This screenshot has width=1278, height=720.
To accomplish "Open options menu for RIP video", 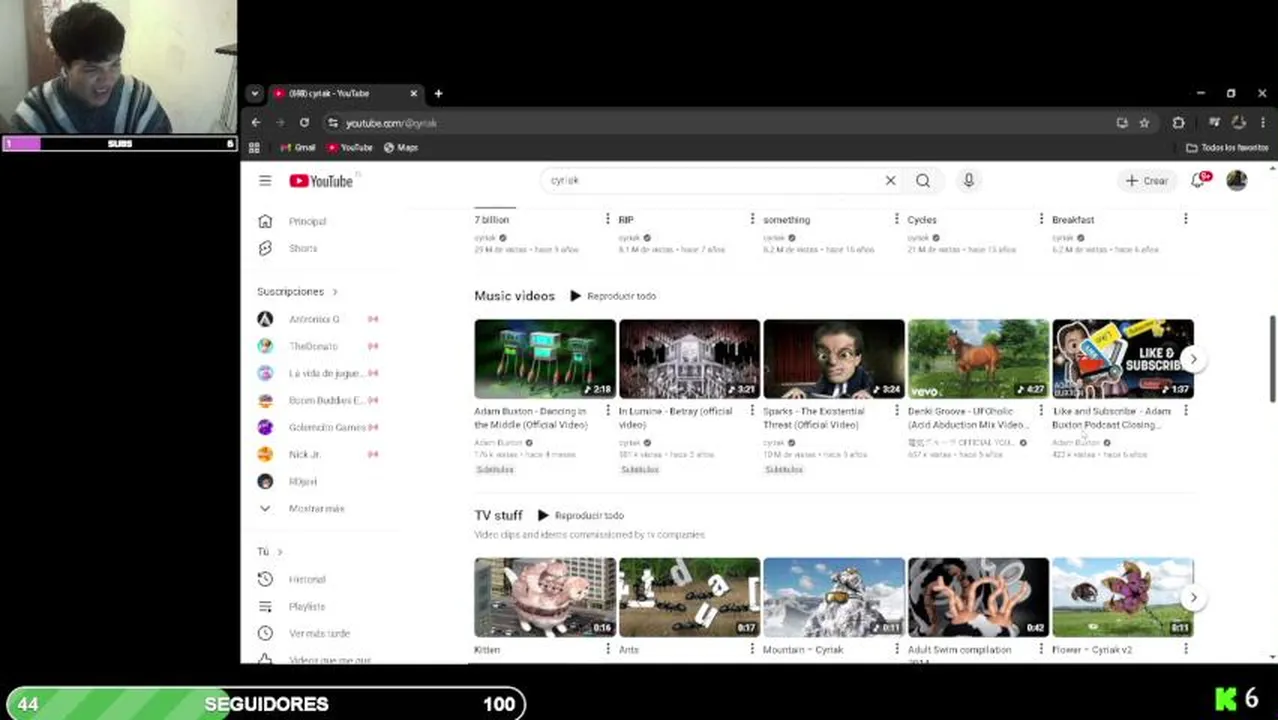I will [752, 219].
